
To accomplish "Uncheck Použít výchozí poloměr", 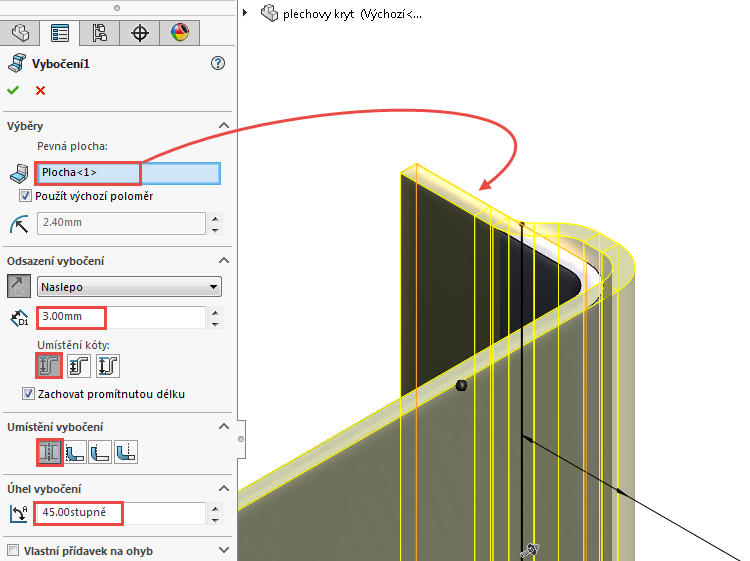I will [25, 196].
